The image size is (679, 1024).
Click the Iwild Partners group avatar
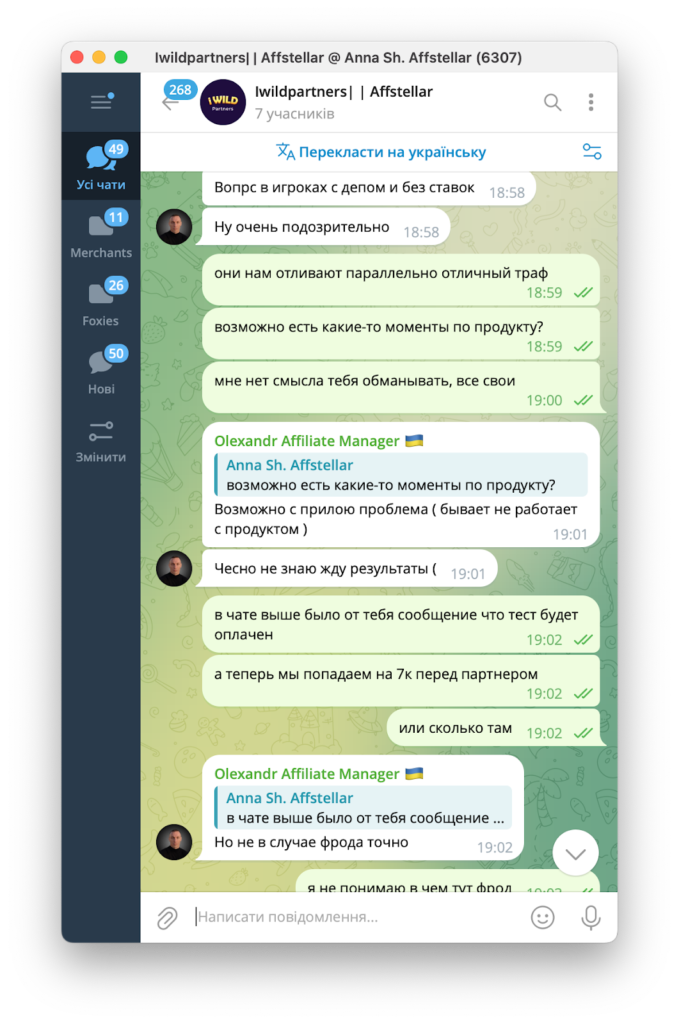point(223,102)
